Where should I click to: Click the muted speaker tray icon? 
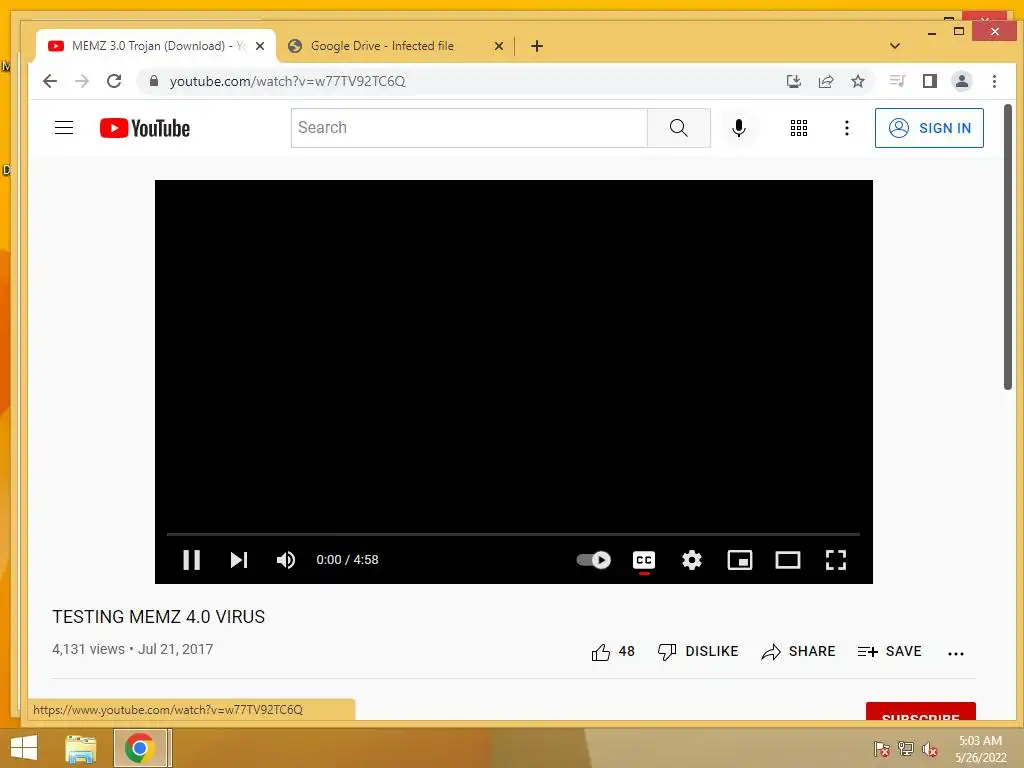point(930,749)
